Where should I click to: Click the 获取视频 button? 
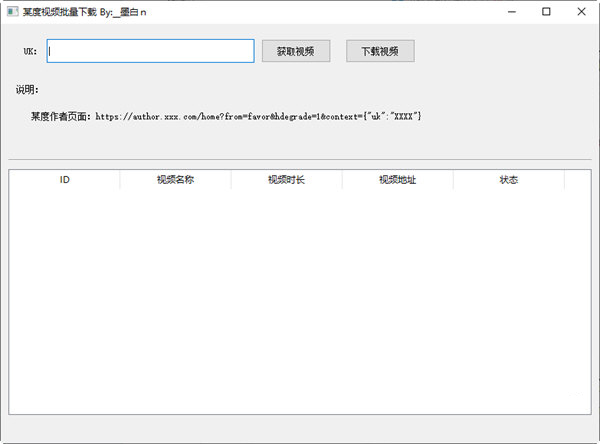click(296, 51)
